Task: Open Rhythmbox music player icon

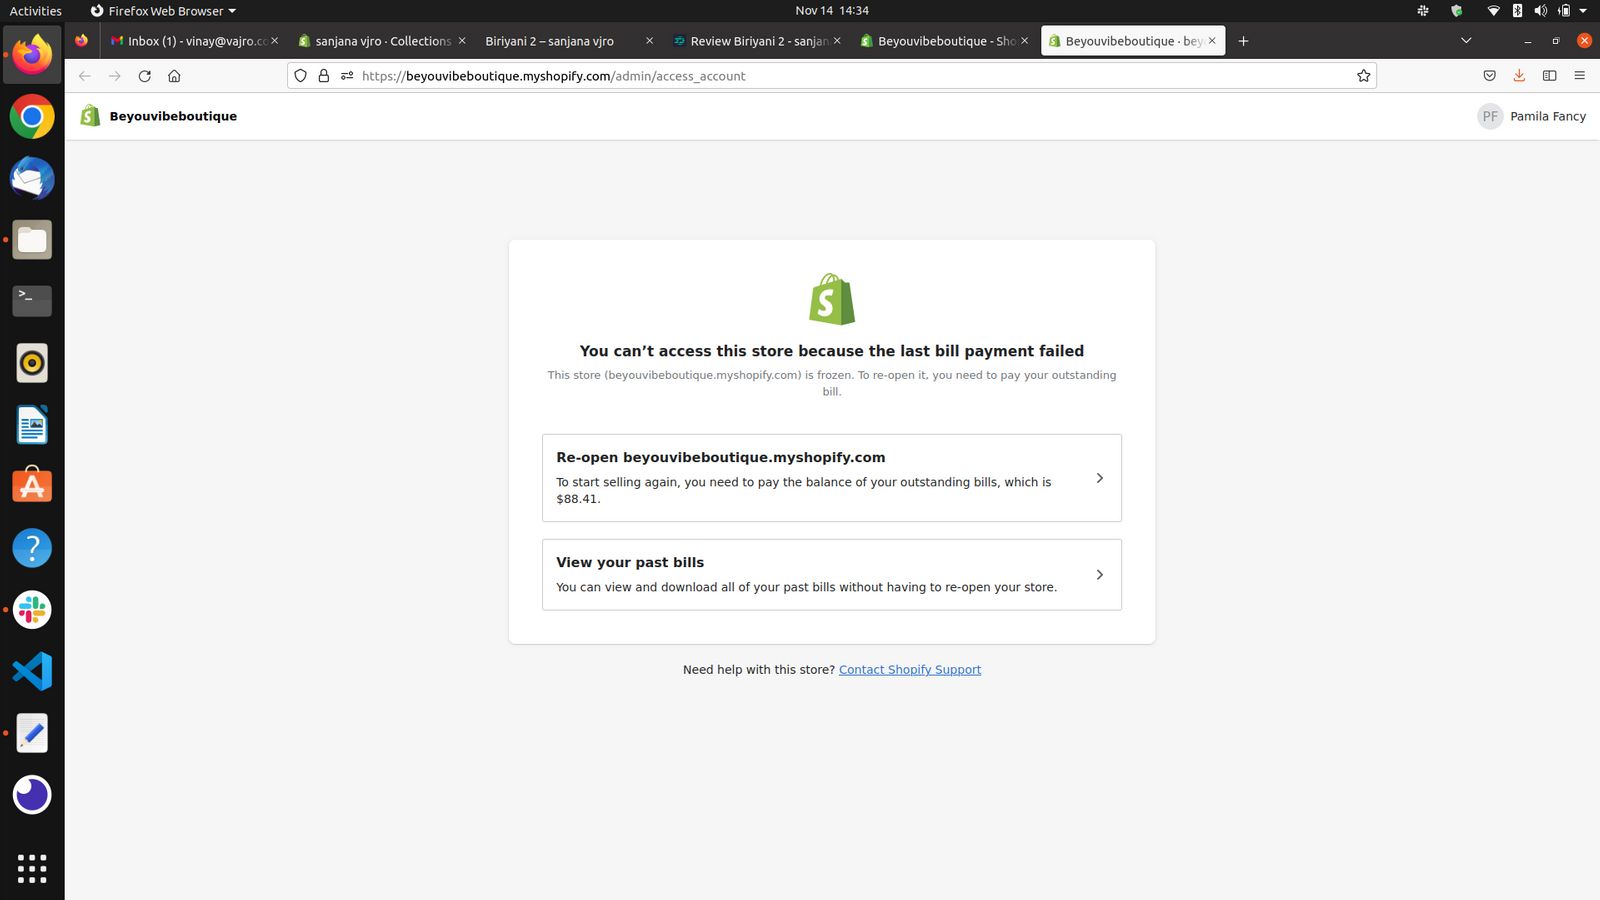Action: 32,363
